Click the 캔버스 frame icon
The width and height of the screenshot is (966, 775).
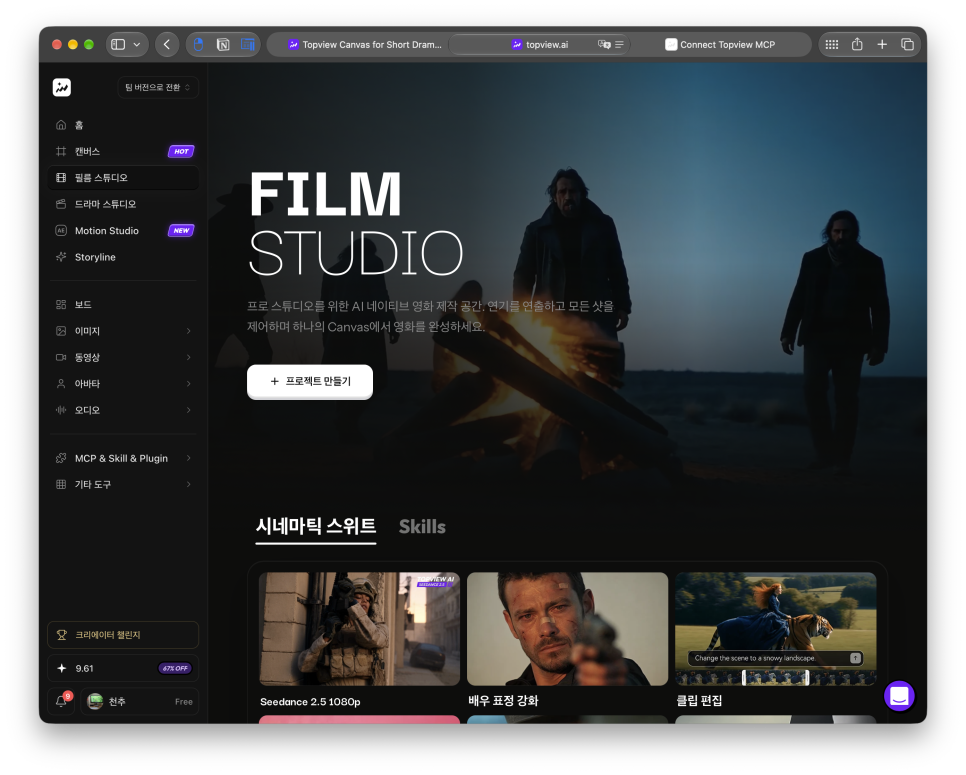coord(61,152)
